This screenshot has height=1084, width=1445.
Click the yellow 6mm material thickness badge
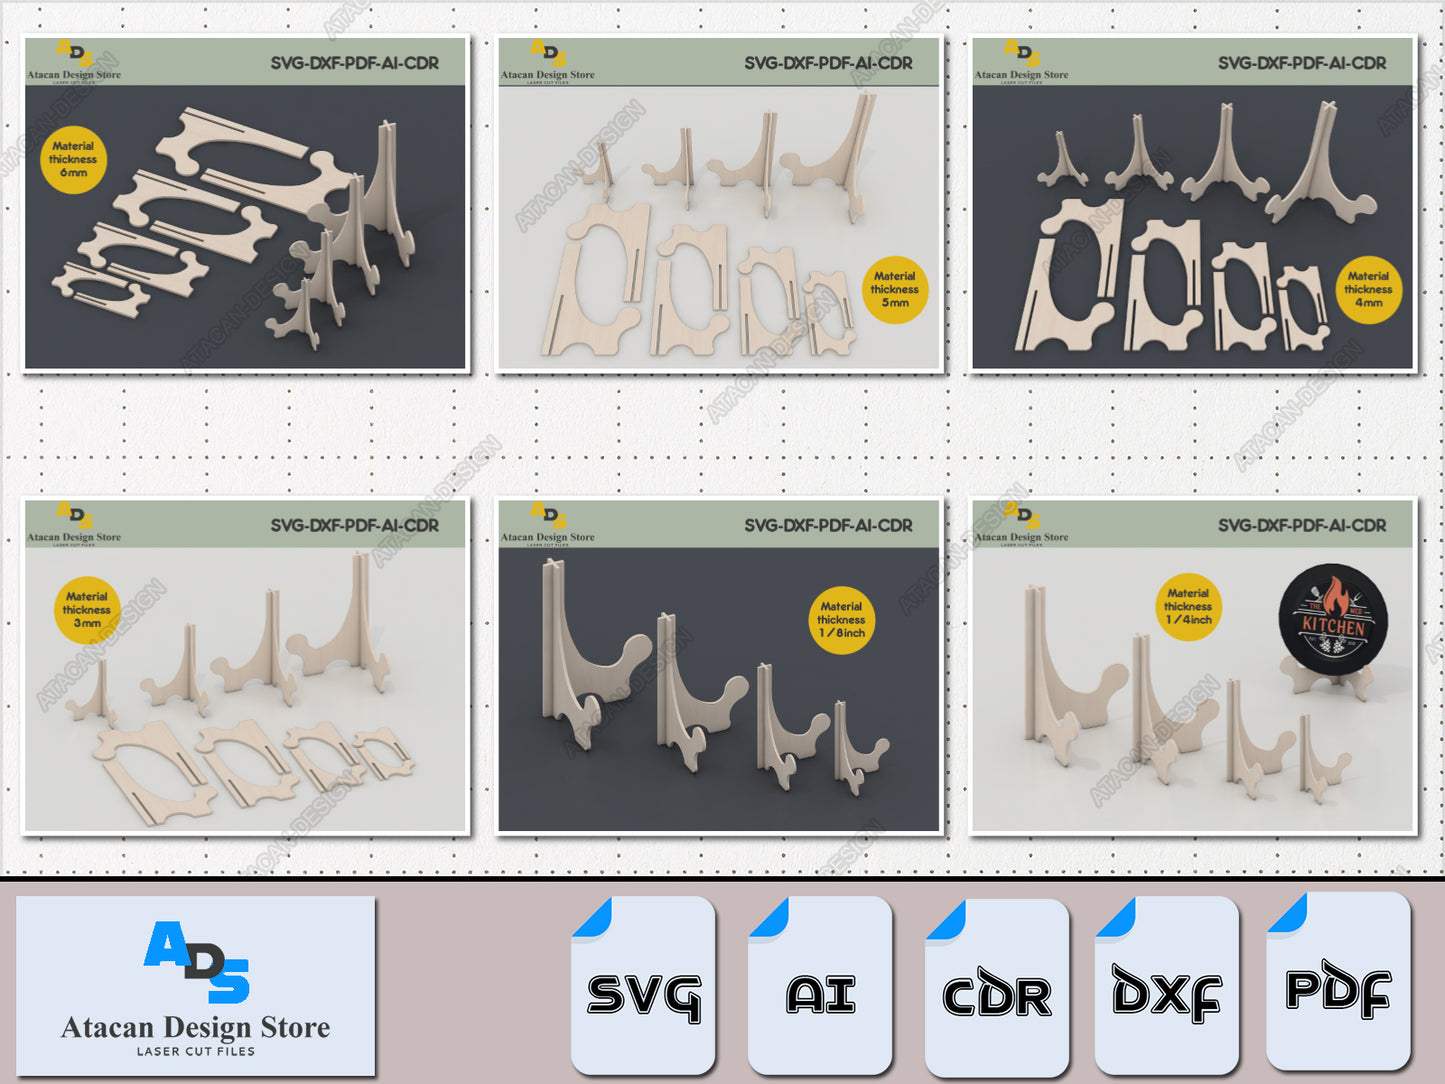tap(73, 159)
